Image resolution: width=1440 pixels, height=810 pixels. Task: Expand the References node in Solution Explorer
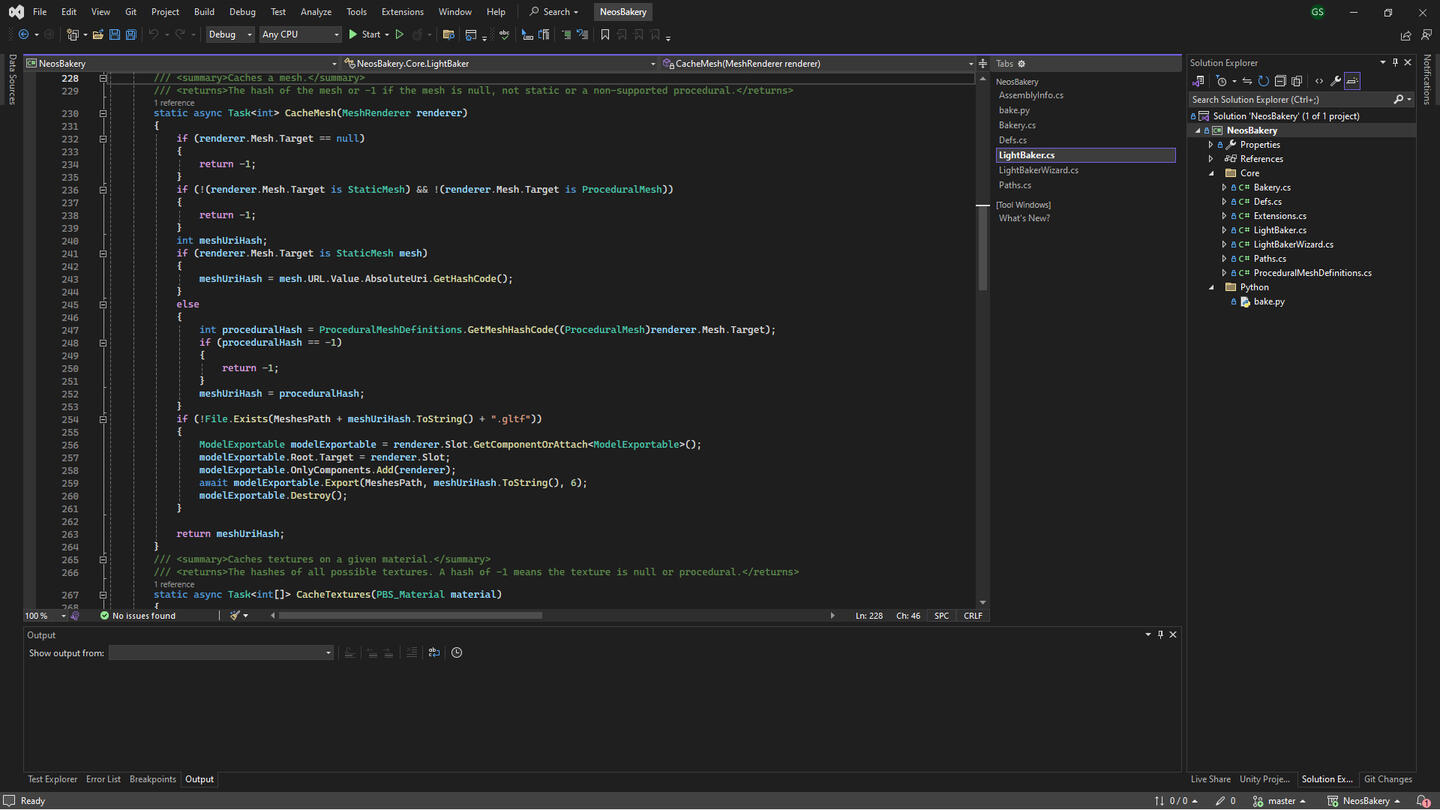click(x=1211, y=159)
